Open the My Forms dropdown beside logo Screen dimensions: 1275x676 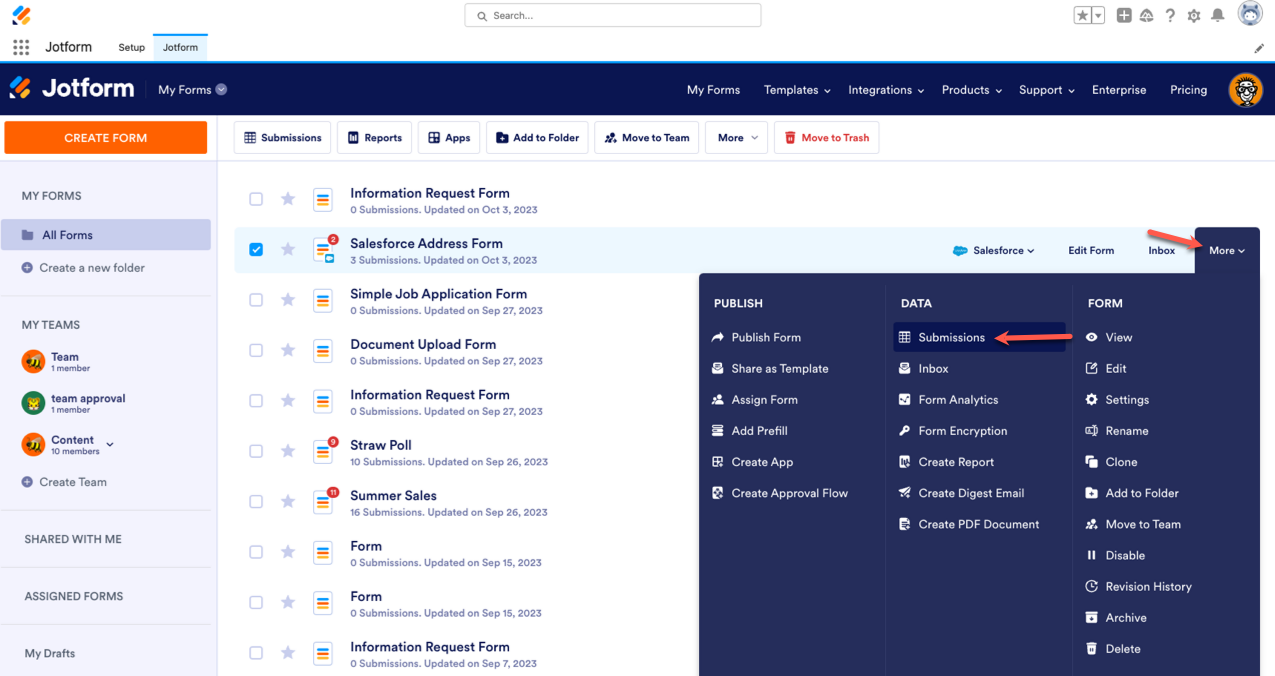tap(193, 90)
